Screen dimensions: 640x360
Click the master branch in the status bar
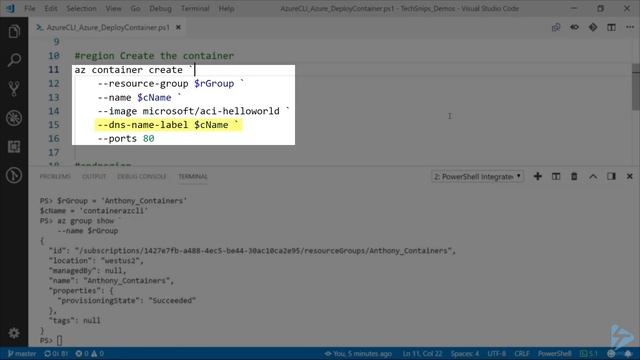pyautogui.click(x=22, y=353)
